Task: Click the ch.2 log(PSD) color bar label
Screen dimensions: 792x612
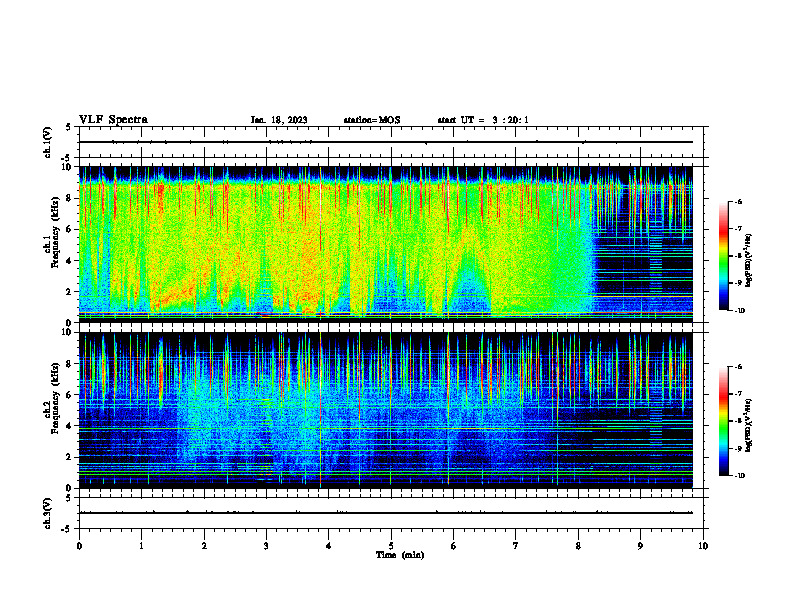Action: (749, 425)
